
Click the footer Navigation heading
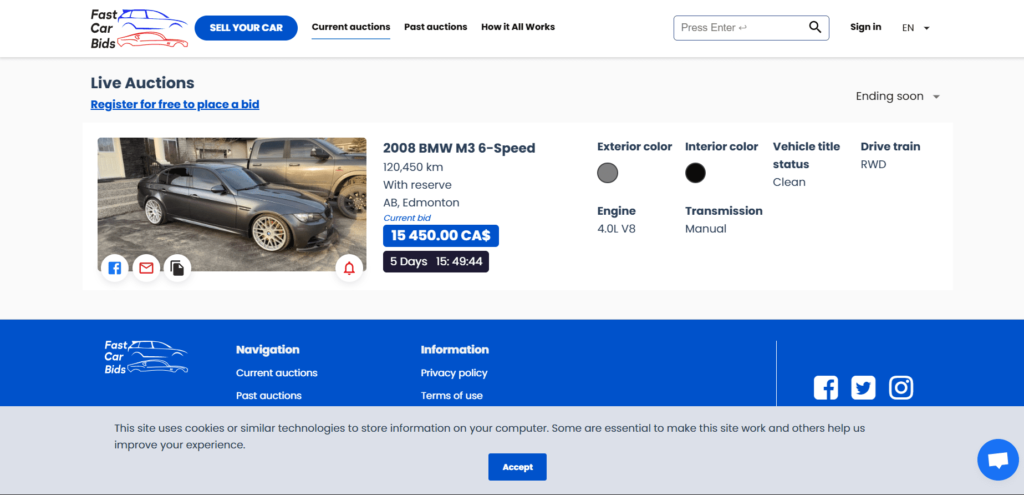[x=268, y=349]
